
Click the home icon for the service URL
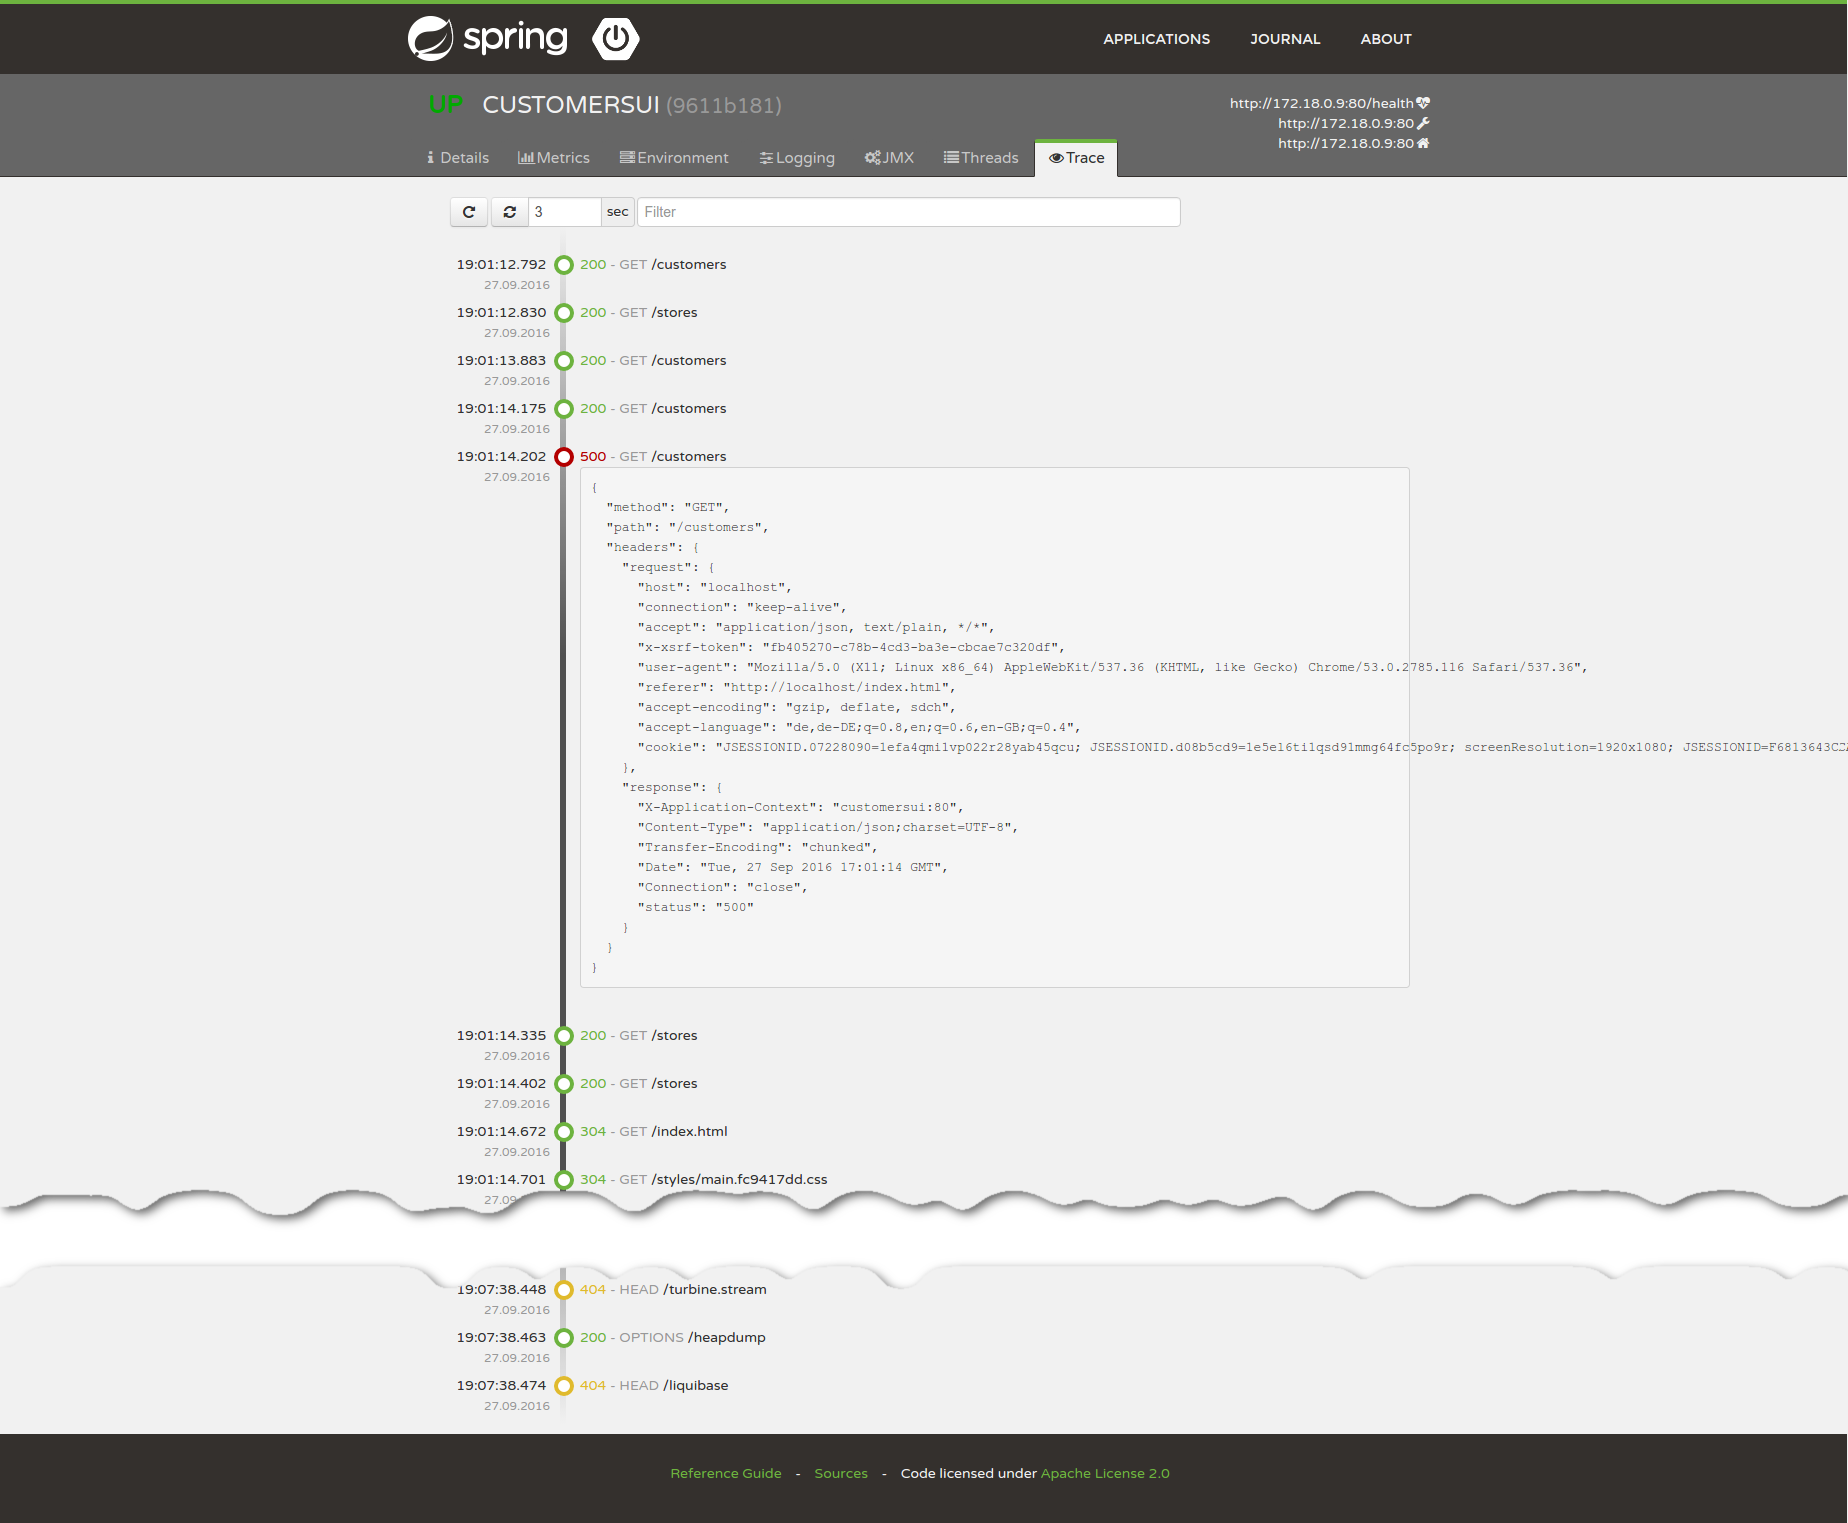1423,143
